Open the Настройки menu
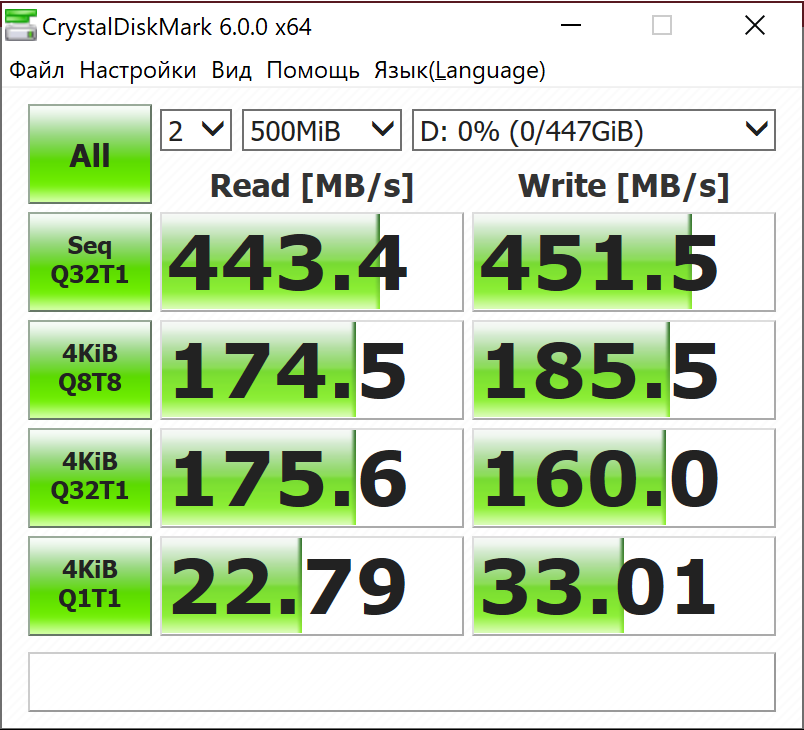 pos(138,70)
